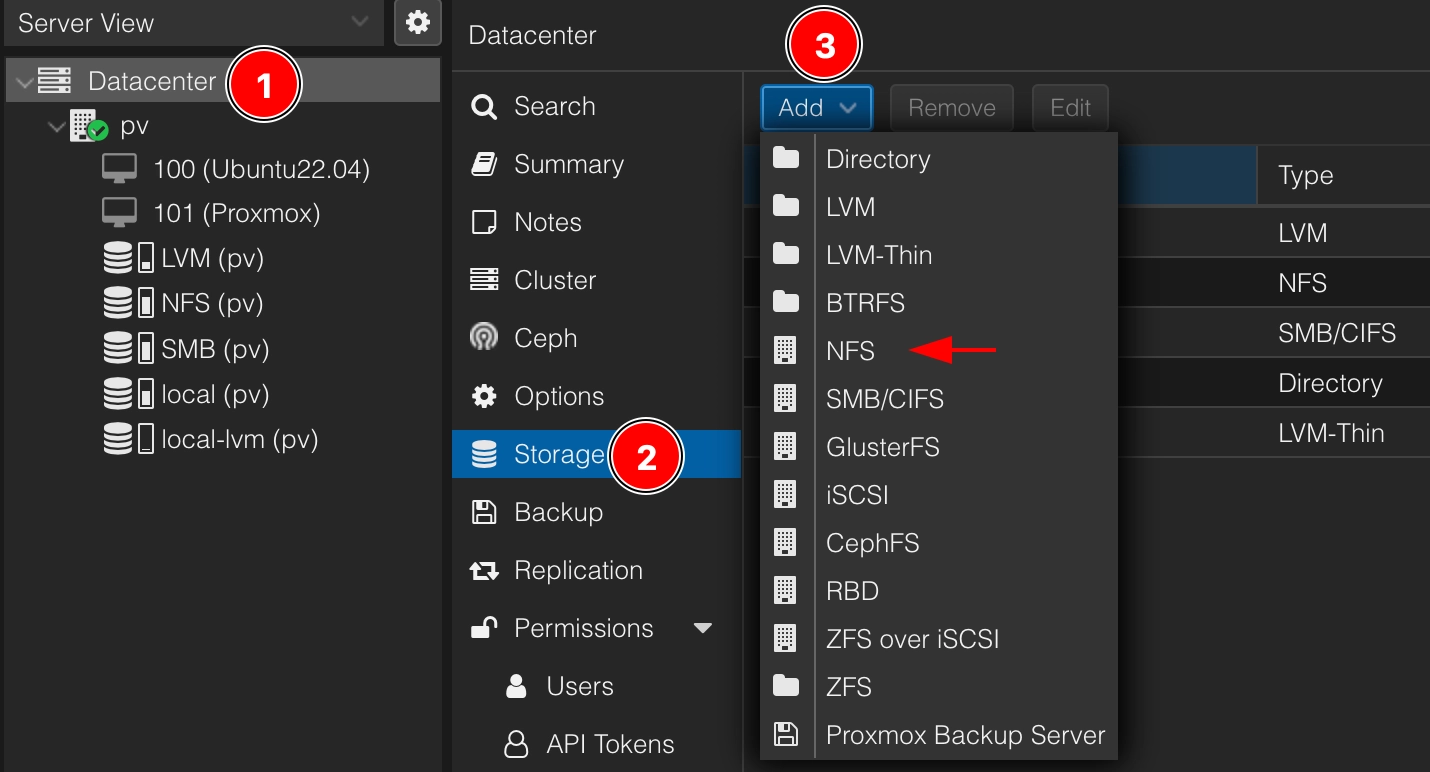Collapse the Datacenter tree node
The height and width of the screenshot is (772, 1430).
coord(24,82)
